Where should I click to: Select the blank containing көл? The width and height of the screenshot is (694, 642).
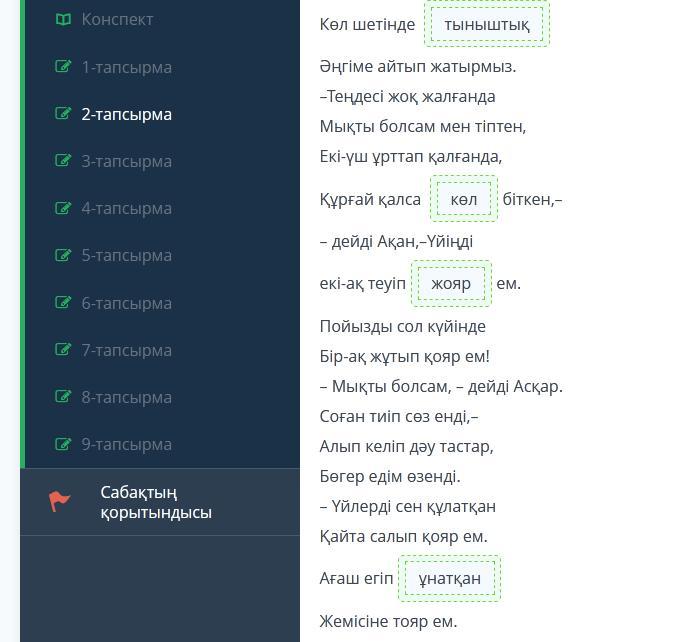464,199
